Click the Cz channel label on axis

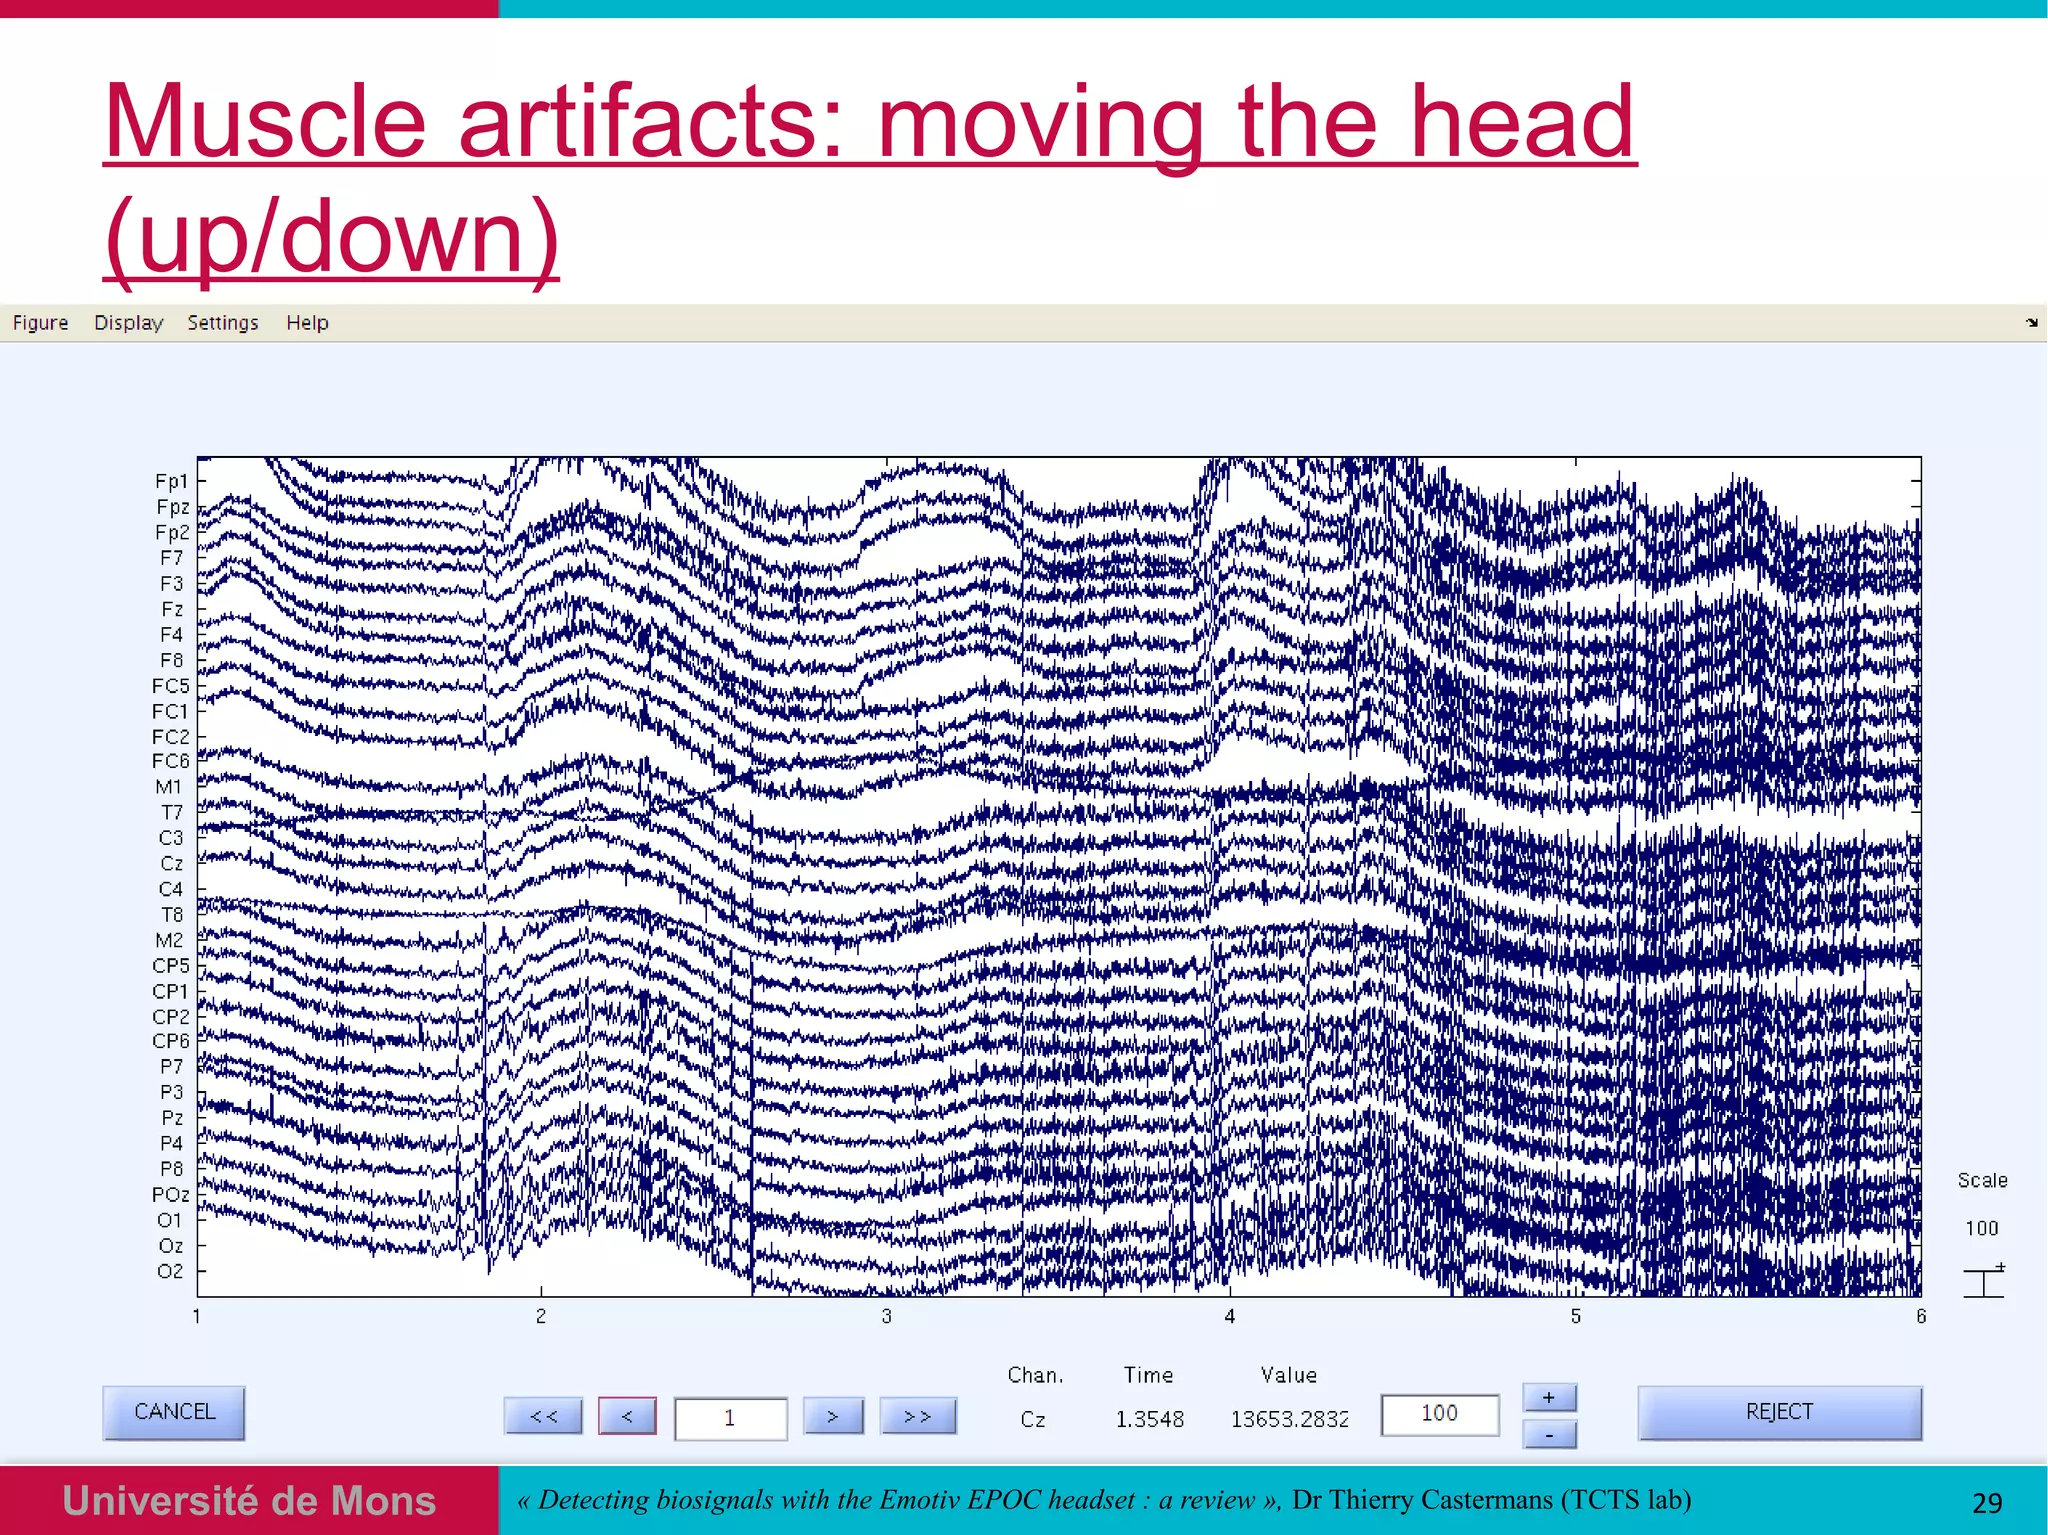(171, 863)
